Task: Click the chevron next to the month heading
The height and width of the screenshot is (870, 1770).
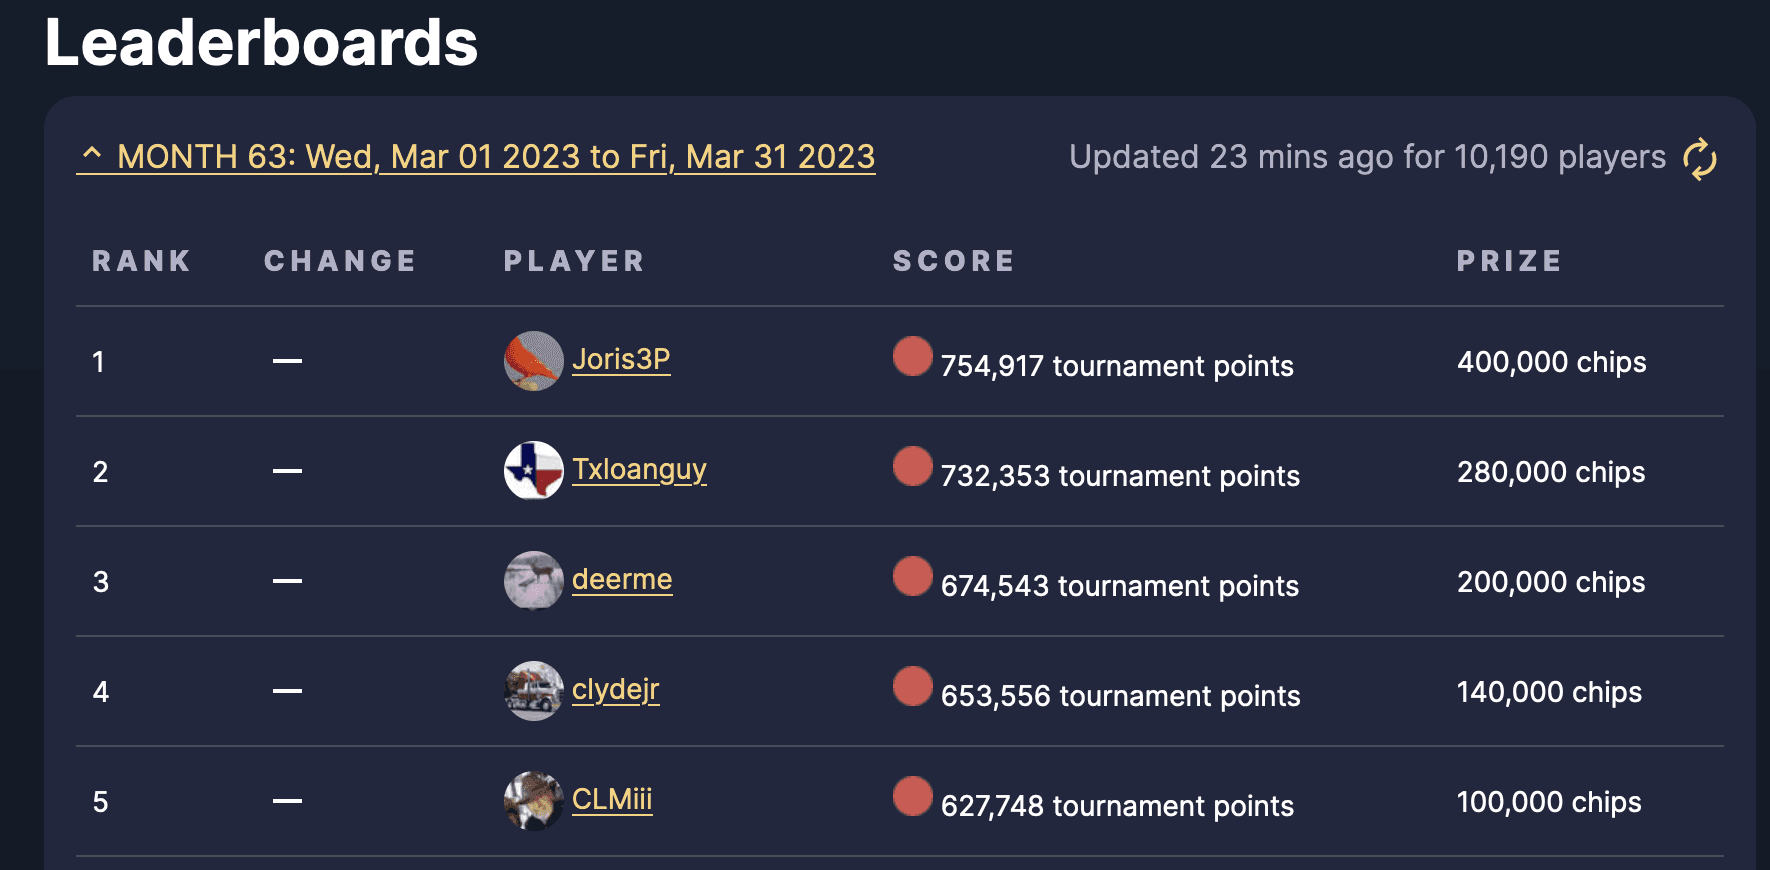Action: click(x=93, y=155)
